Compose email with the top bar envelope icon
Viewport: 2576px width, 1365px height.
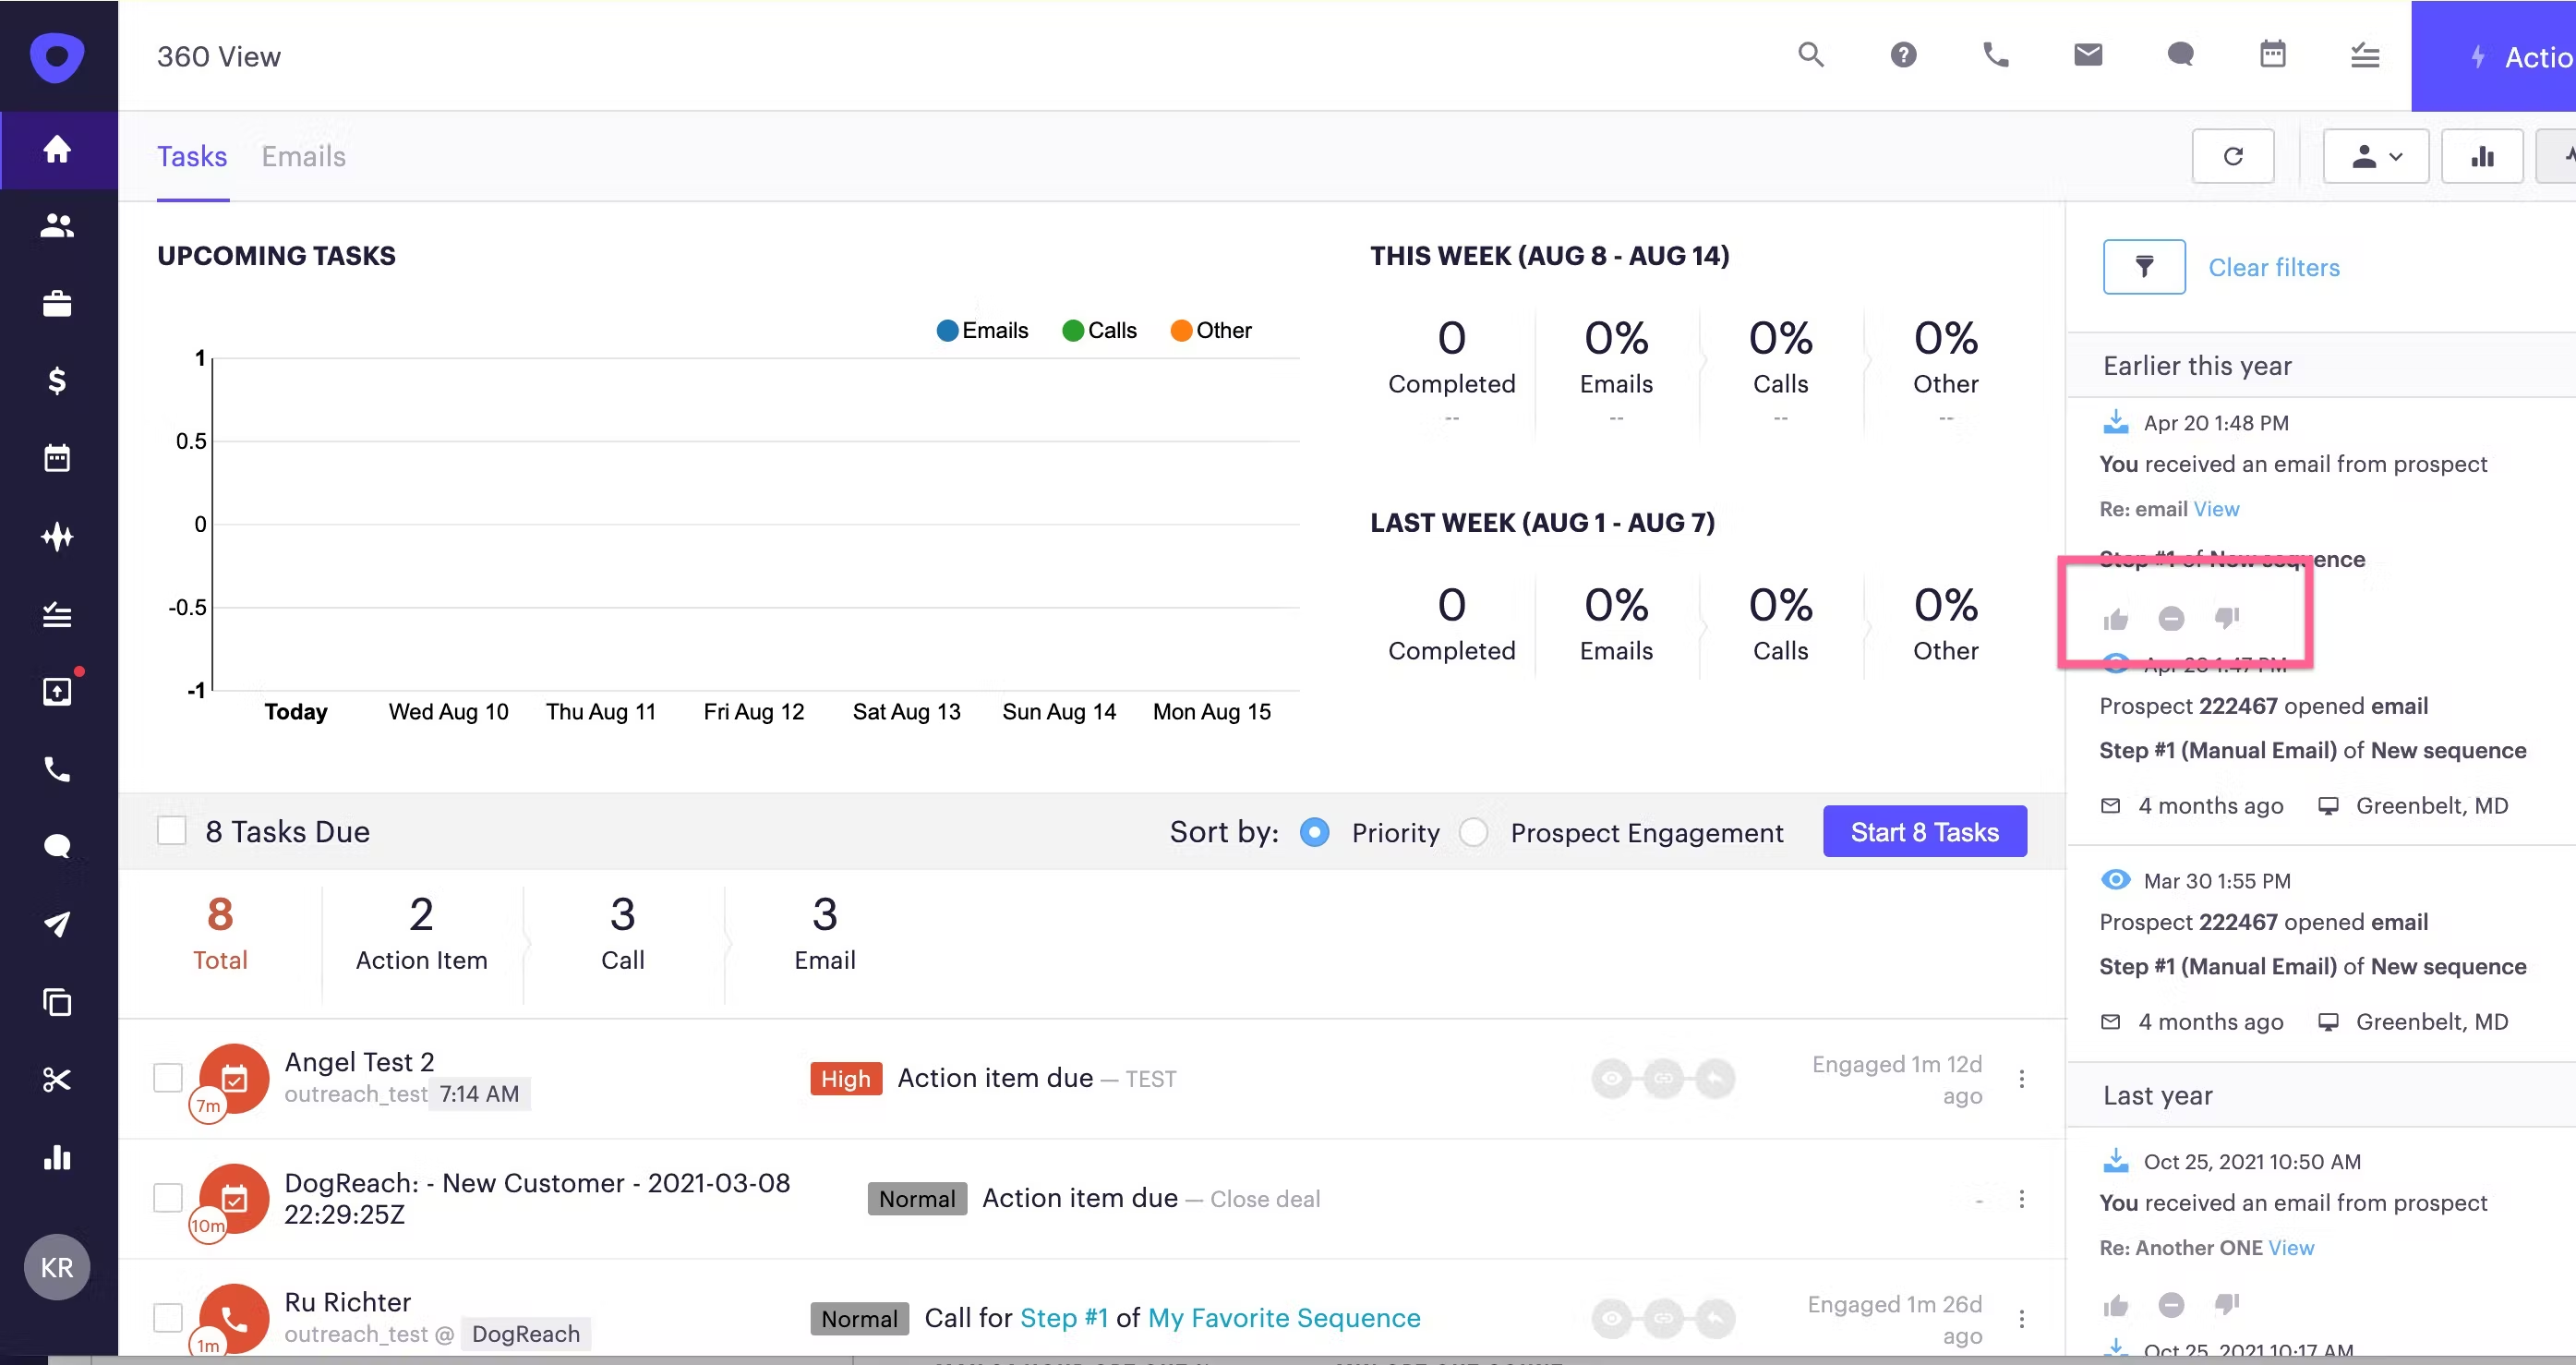point(2088,55)
